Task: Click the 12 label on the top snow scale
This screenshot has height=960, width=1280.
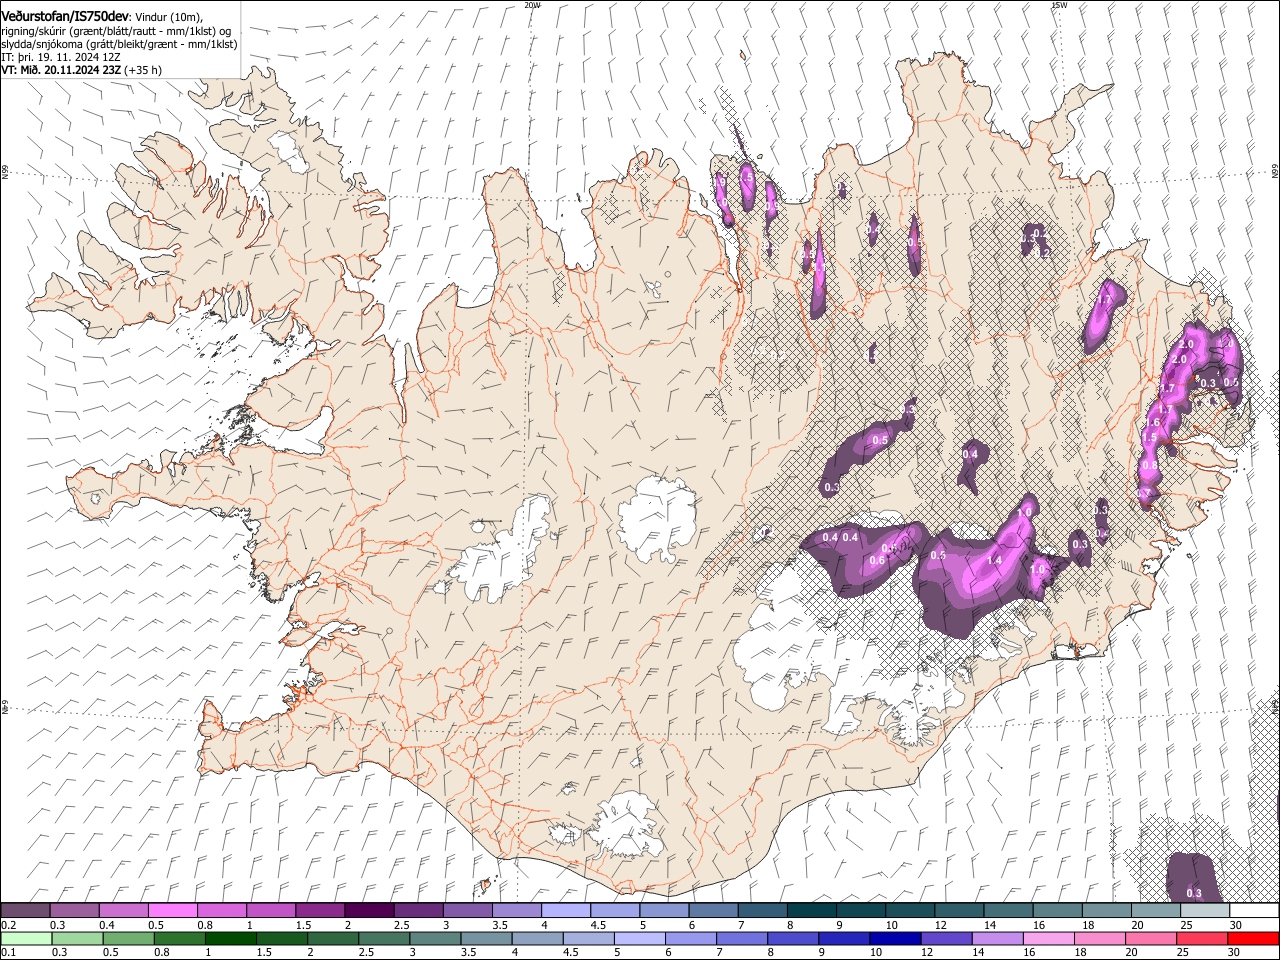Action: (x=942, y=925)
